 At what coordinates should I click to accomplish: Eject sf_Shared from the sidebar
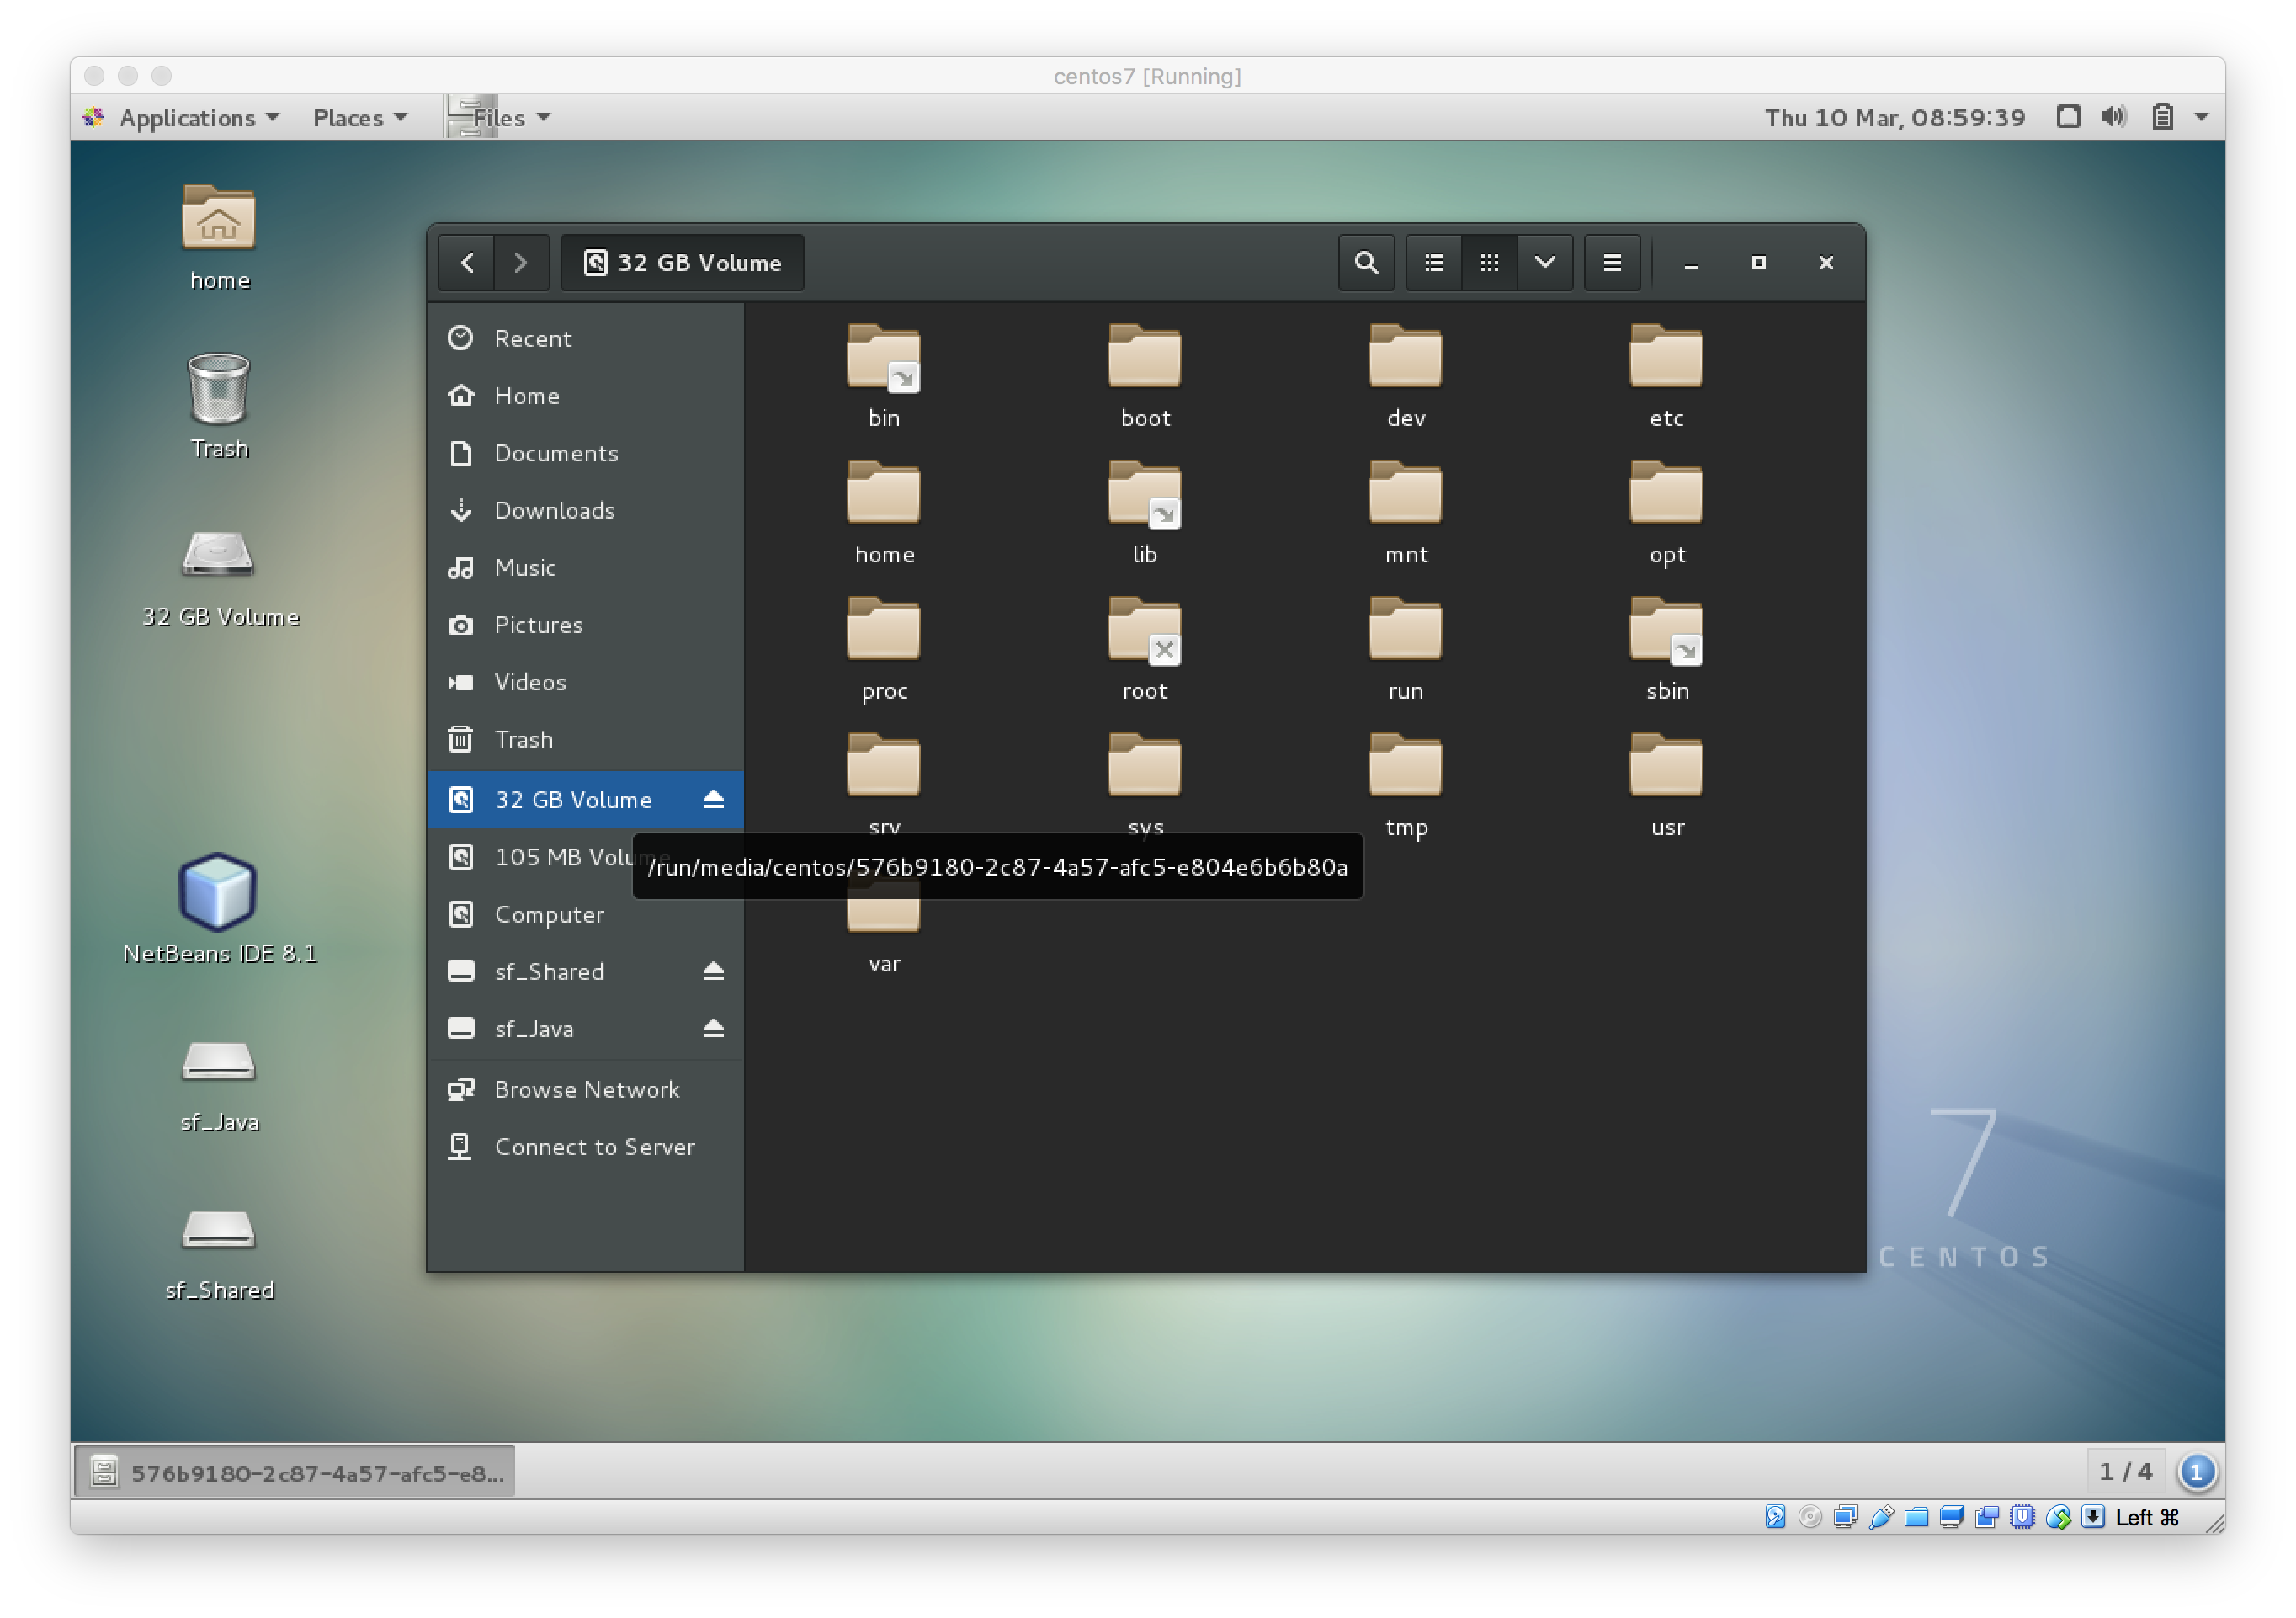point(713,971)
